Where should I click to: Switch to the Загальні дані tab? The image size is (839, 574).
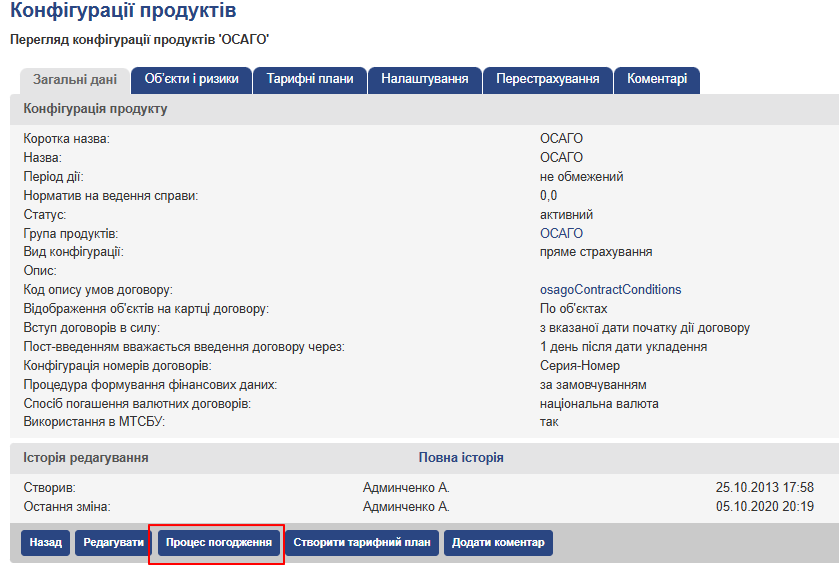point(75,80)
